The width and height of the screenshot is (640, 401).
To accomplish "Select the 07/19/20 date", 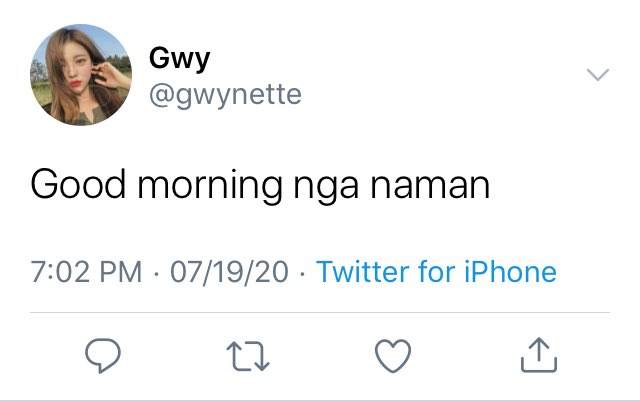I will tap(229, 272).
